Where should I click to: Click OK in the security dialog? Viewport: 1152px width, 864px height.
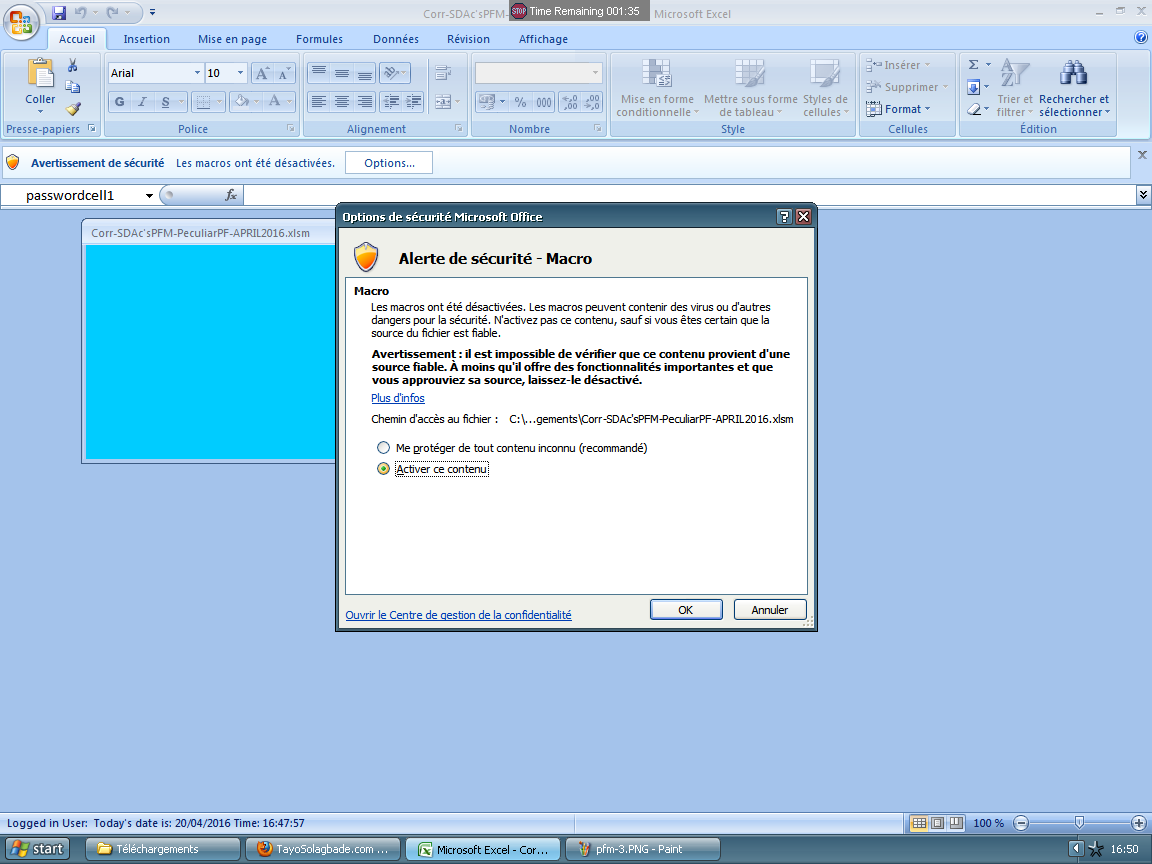(x=686, y=610)
